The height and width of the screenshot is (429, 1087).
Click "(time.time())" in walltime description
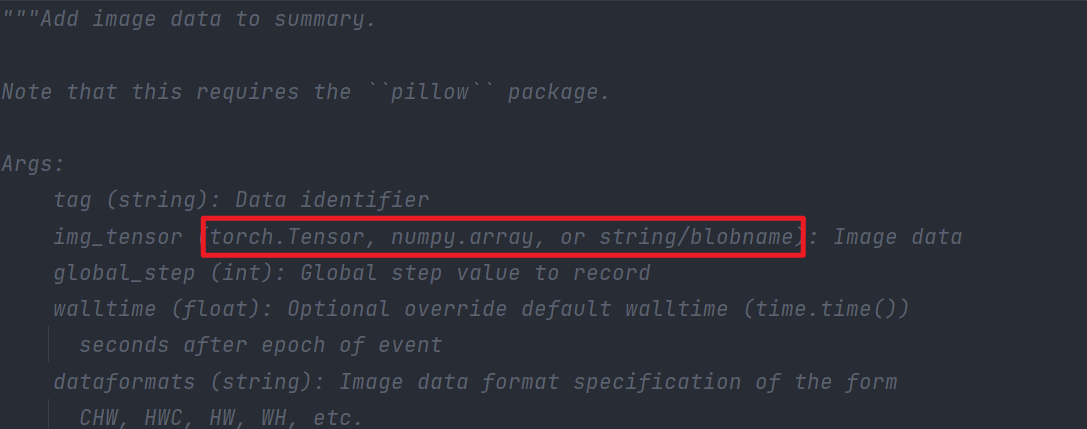(826, 309)
